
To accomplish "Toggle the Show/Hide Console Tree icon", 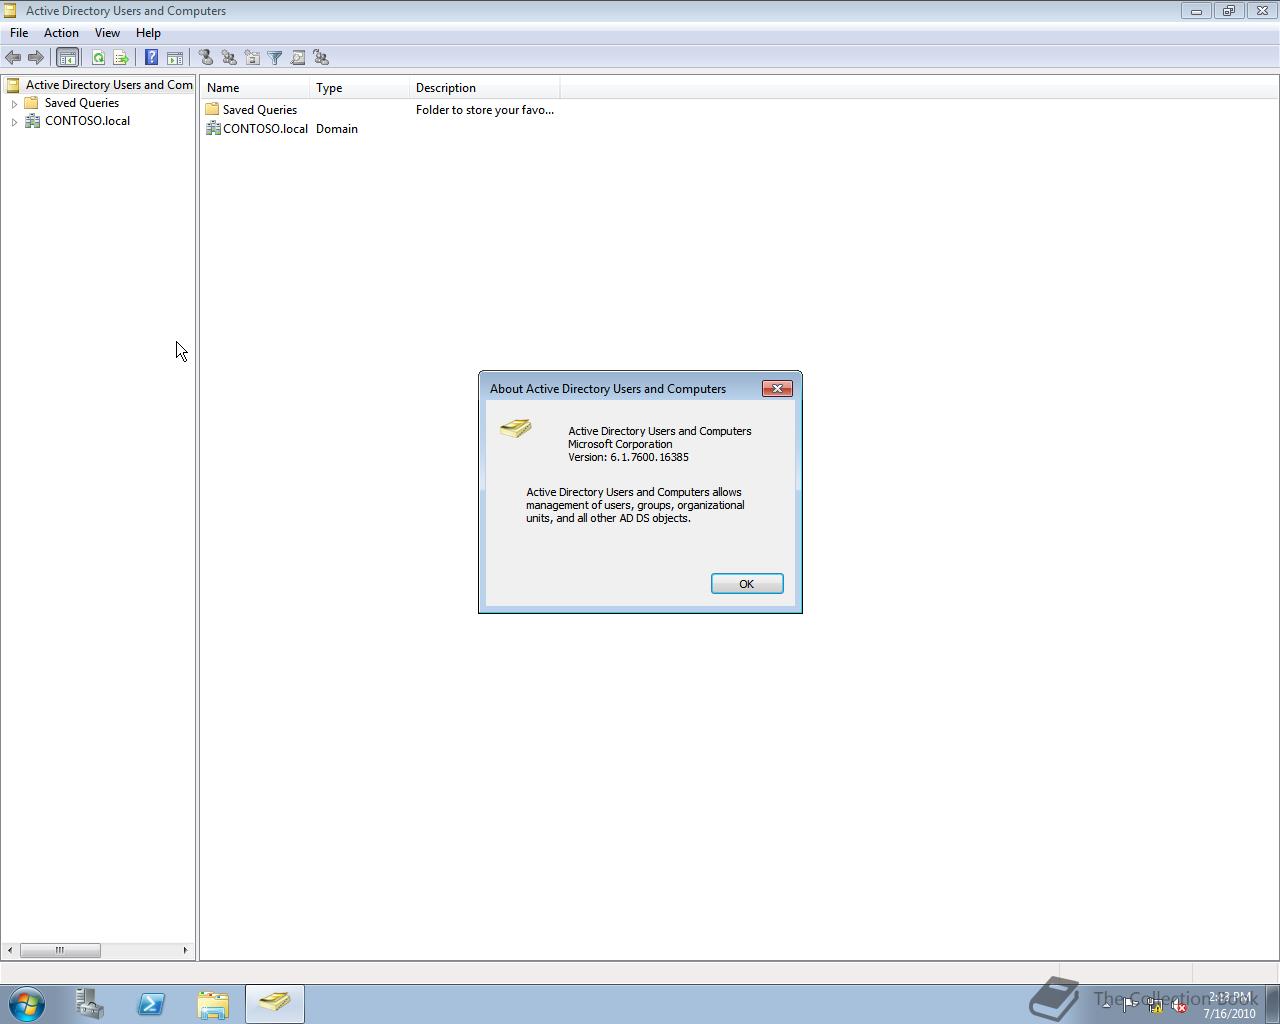I will click(x=67, y=58).
